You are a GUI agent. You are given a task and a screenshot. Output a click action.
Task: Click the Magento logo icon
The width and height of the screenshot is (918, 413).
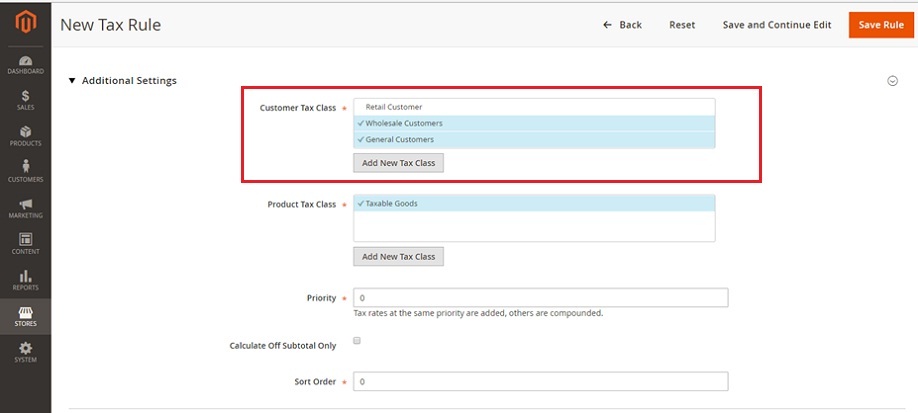pos(26,23)
